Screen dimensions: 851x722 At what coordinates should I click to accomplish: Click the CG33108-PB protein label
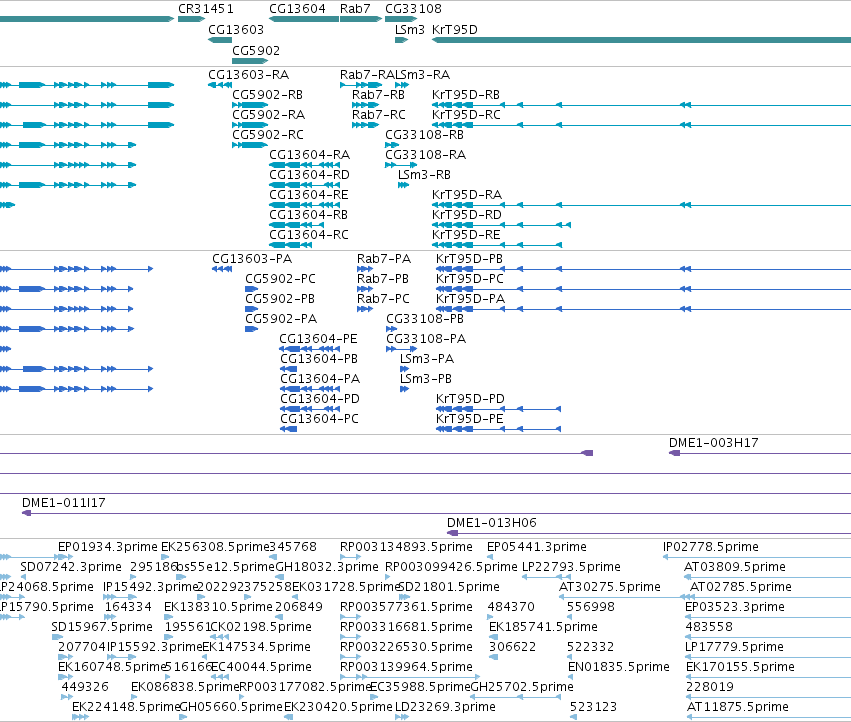[425, 319]
